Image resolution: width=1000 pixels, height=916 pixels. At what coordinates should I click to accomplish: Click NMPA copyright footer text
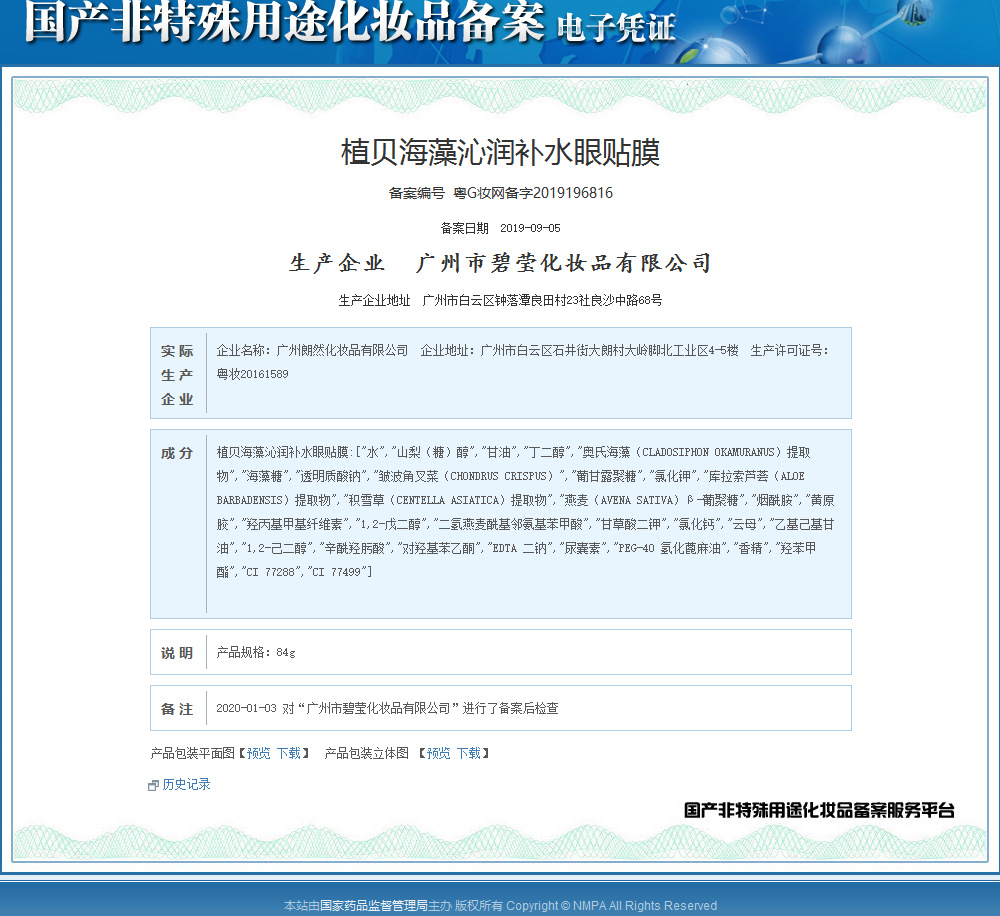(500, 906)
